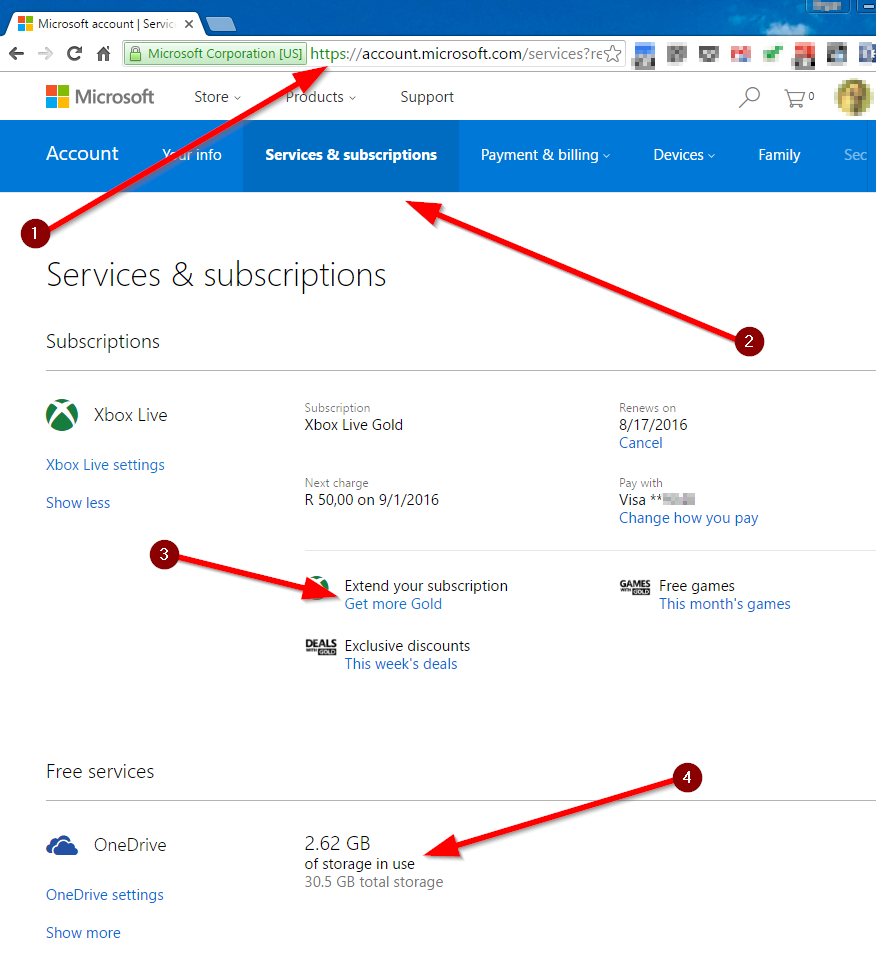Open the Store dropdown menu
876x978 pixels.
[216, 96]
